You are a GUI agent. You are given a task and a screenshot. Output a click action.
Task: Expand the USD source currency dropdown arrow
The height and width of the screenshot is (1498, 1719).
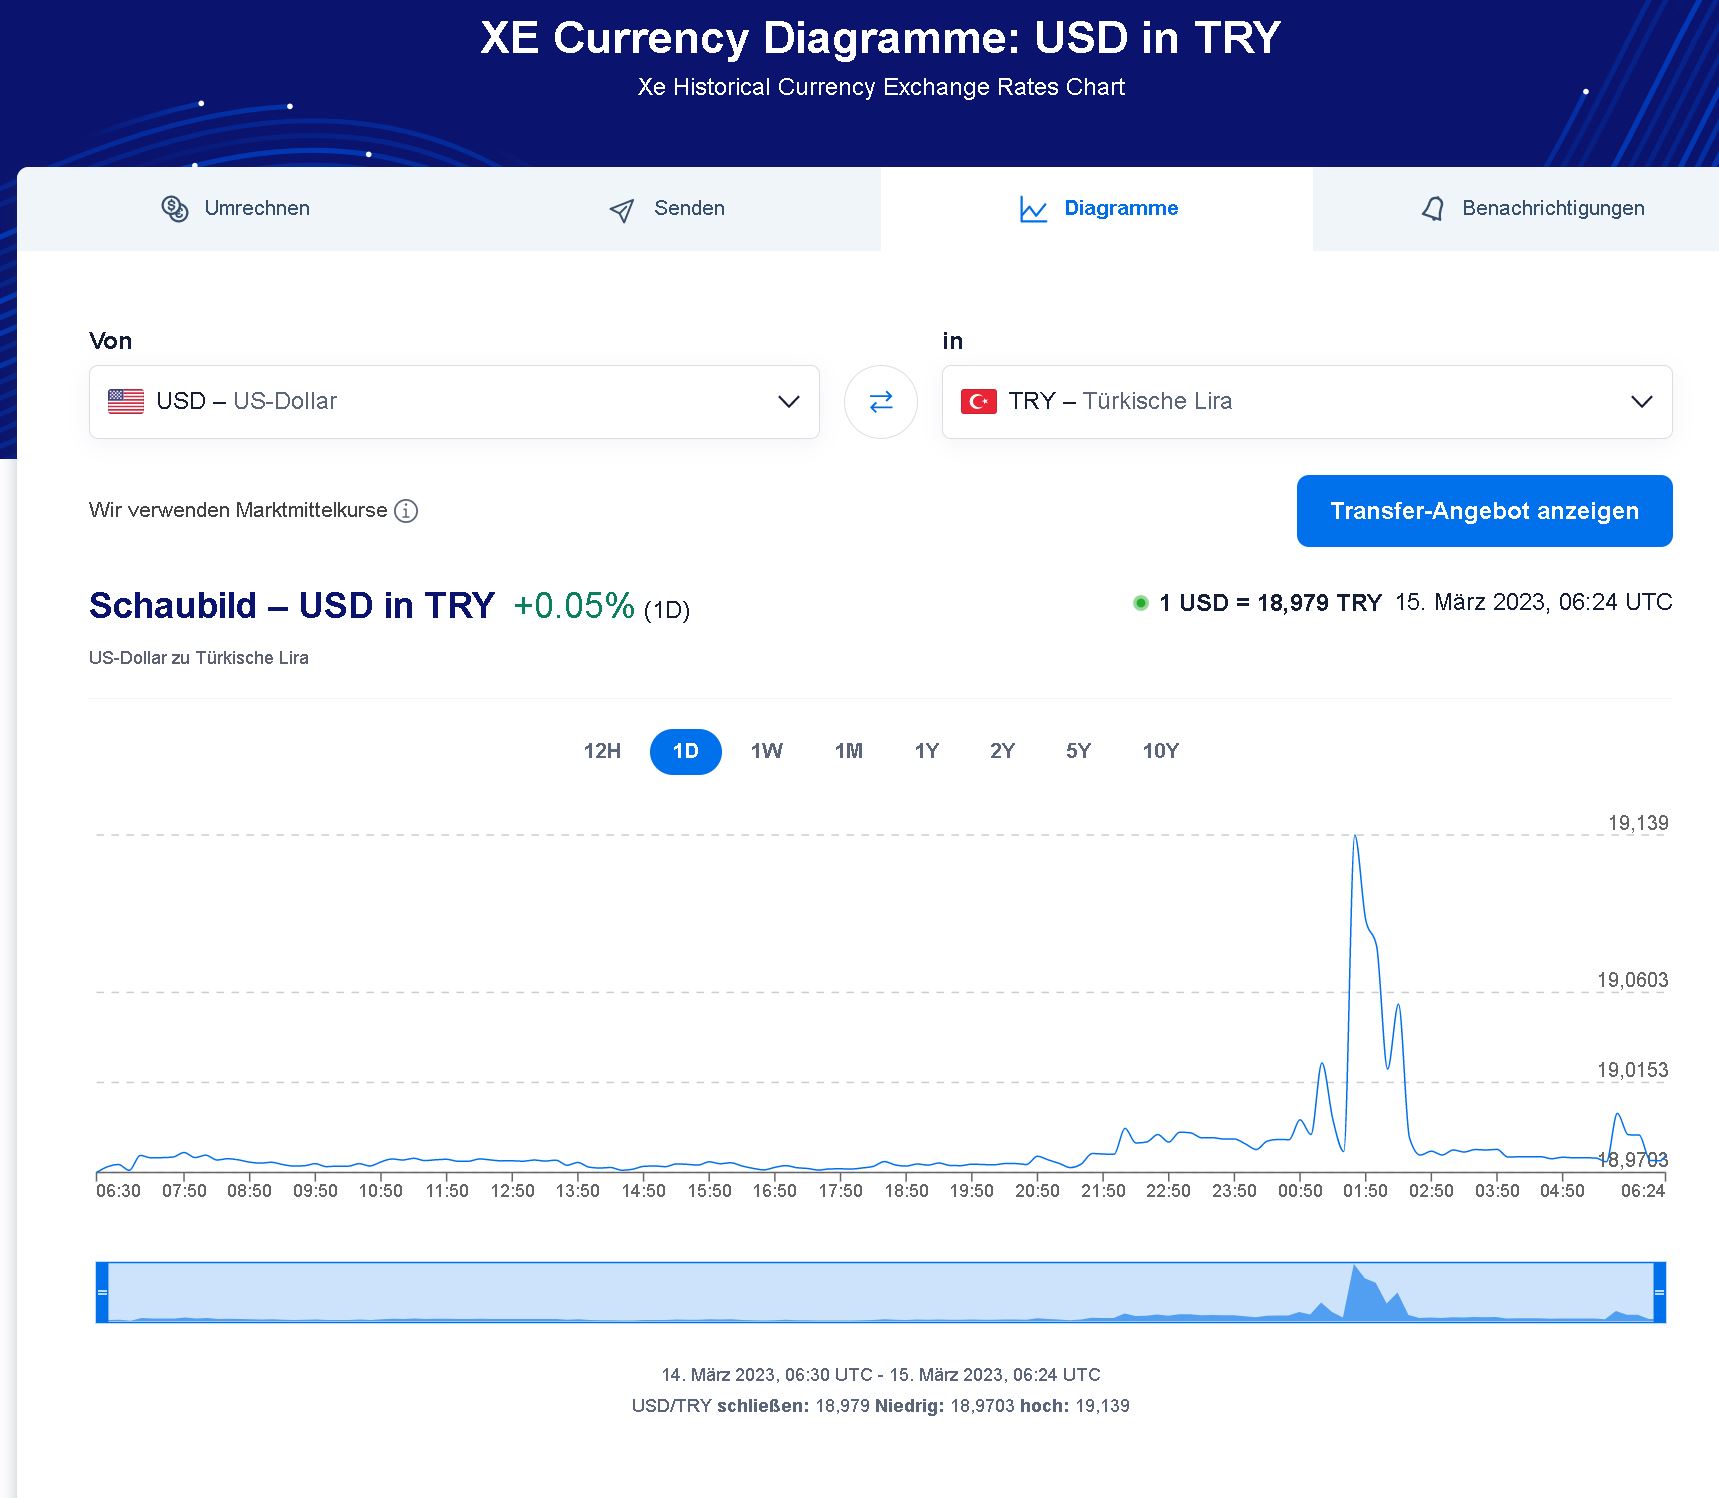pyautogui.click(x=789, y=402)
